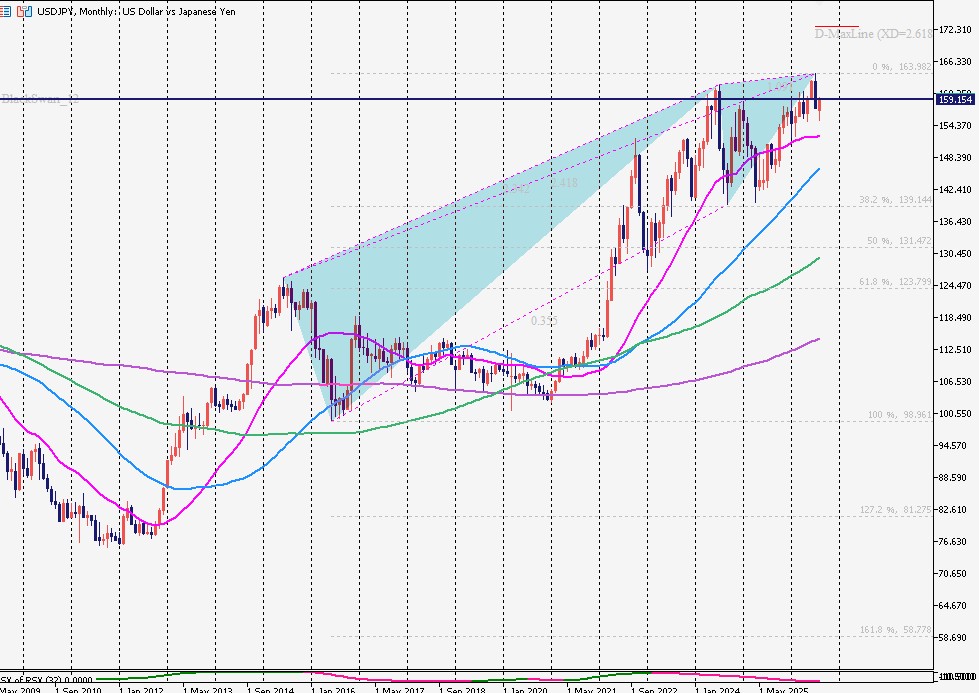
Task: Click the short red D-MaxLine marker line
Action: (836, 26)
